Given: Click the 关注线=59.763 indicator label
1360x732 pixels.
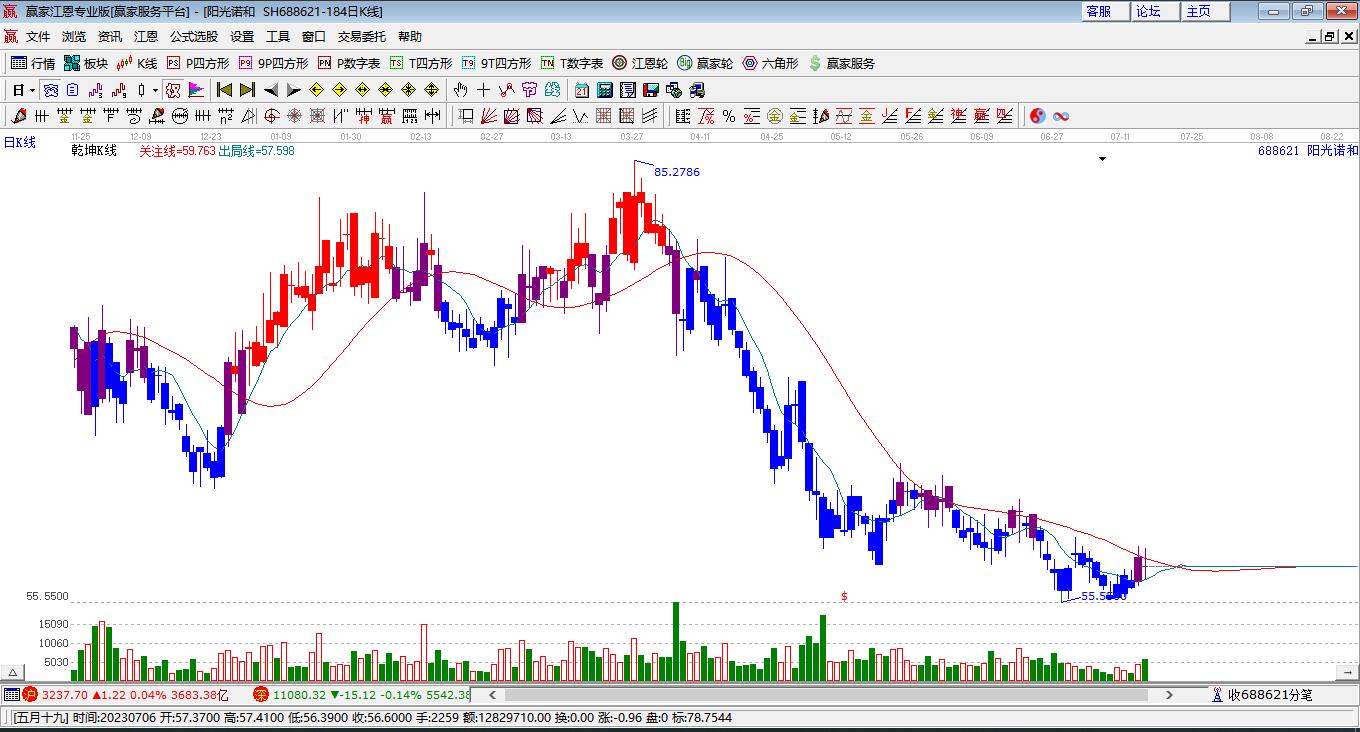Looking at the screenshot, I should [177, 151].
